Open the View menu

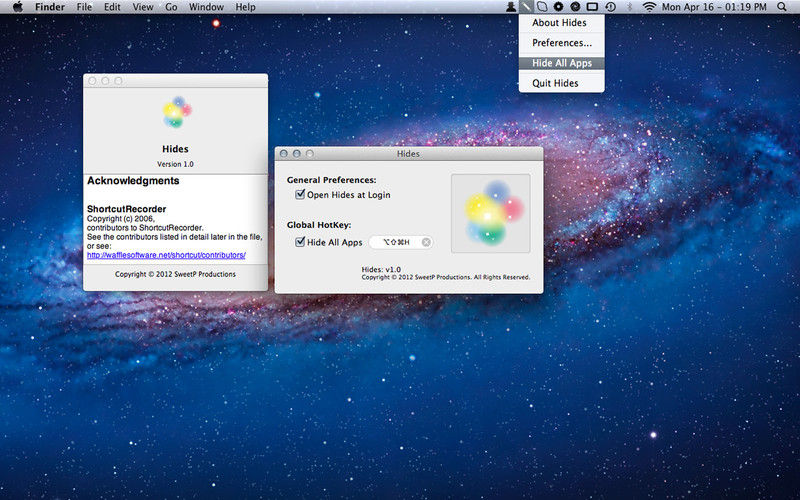[143, 7]
